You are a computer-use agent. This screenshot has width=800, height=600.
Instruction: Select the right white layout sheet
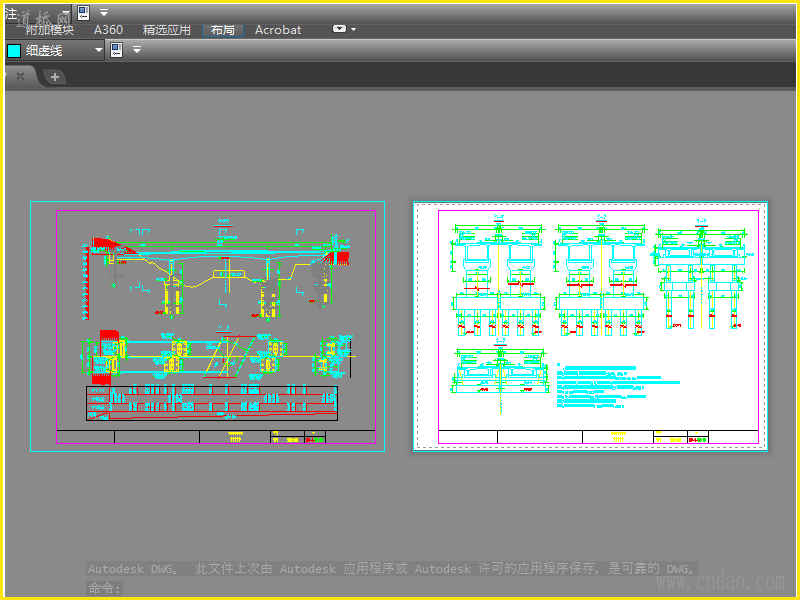(x=590, y=325)
